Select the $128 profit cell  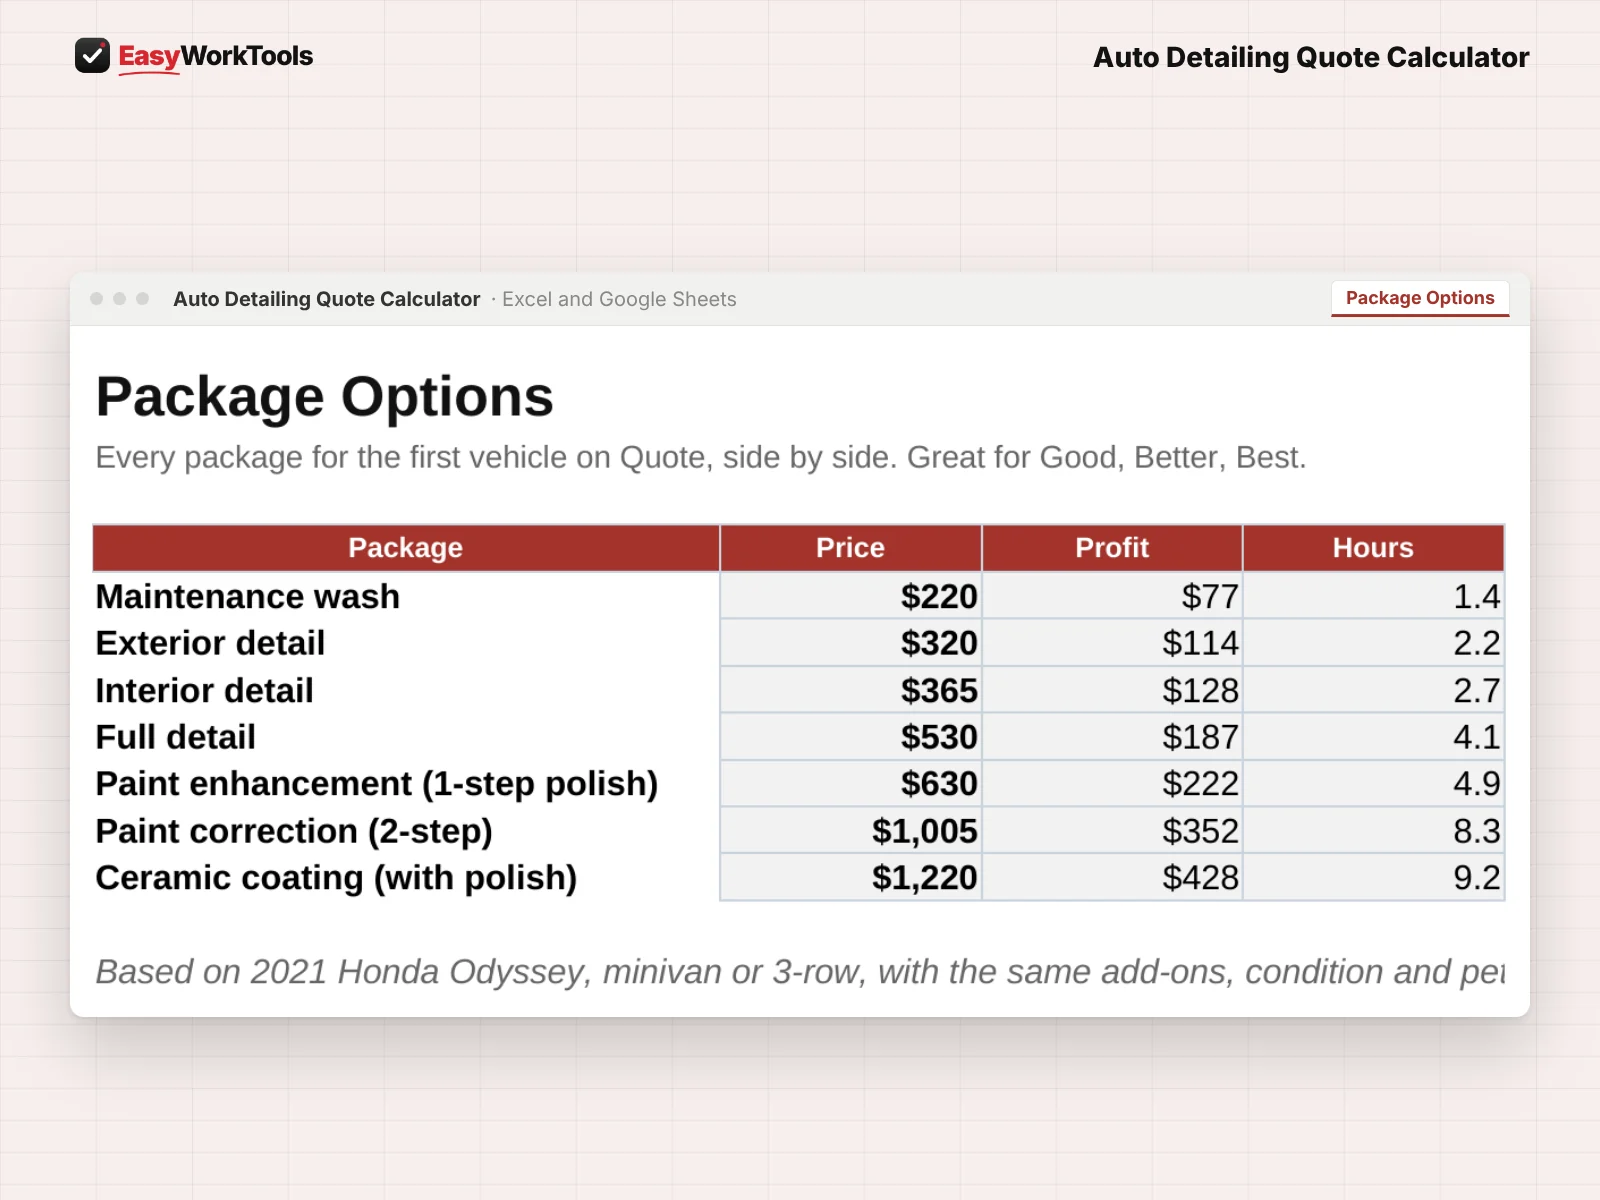[1112, 690]
